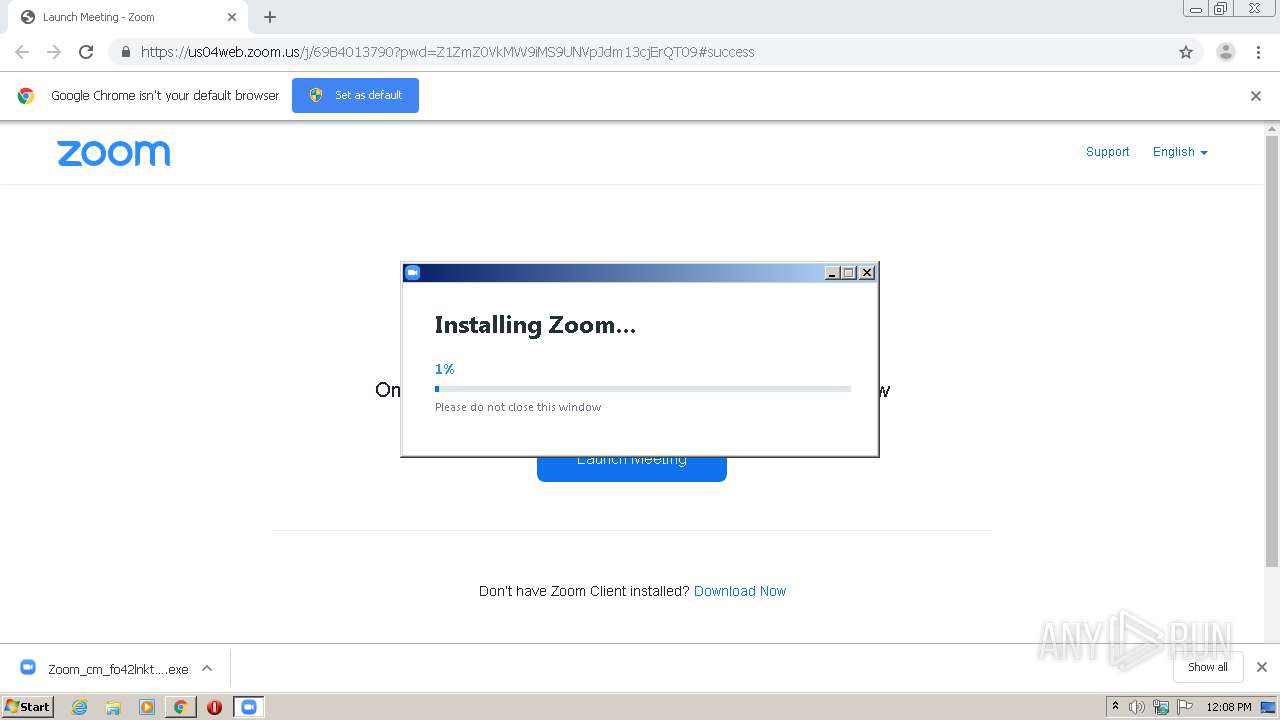Click the Zoom installer progress bar
This screenshot has width=1280, height=720.
point(643,389)
